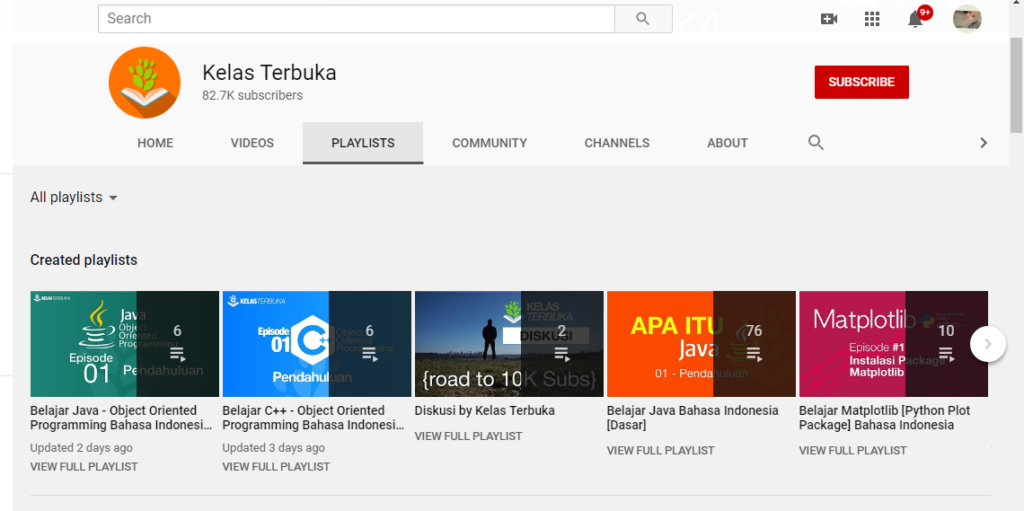Image resolution: width=1024 pixels, height=511 pixels.
Task: Click the channel search magnifier icon
Action: tap(816, 142)
